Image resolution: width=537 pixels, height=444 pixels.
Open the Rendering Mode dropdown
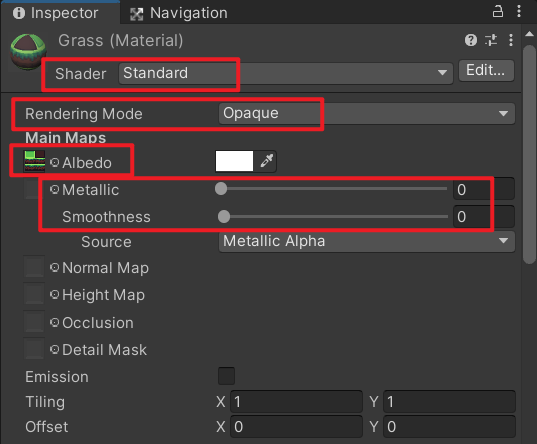(366, 113)
